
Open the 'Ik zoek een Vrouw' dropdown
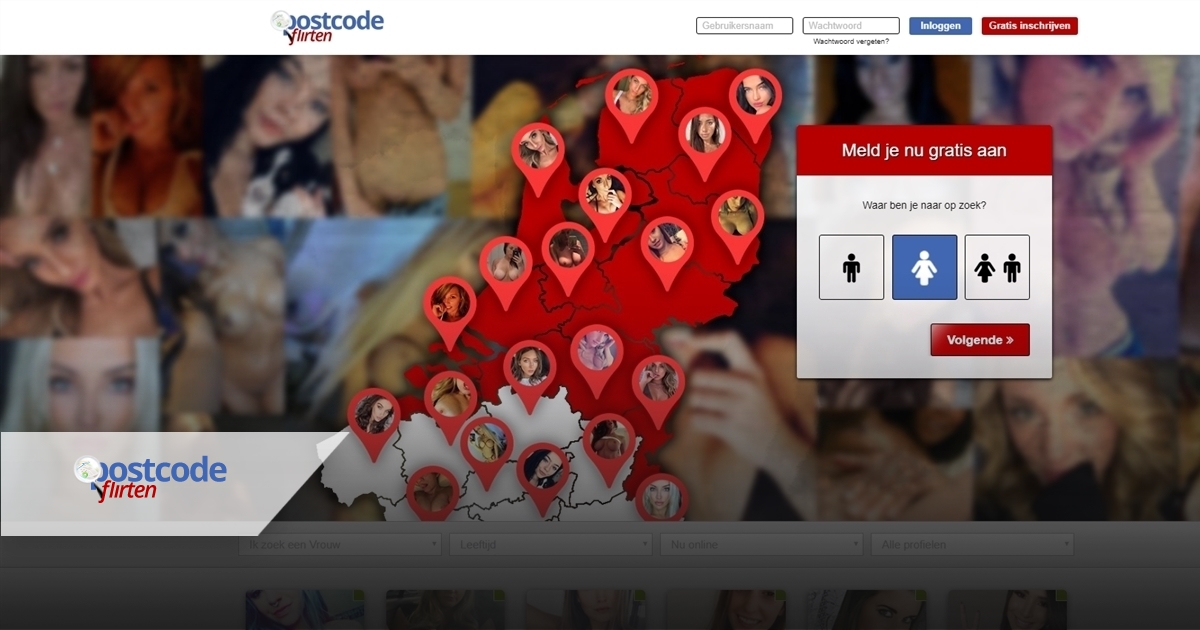tap(340, 545)
